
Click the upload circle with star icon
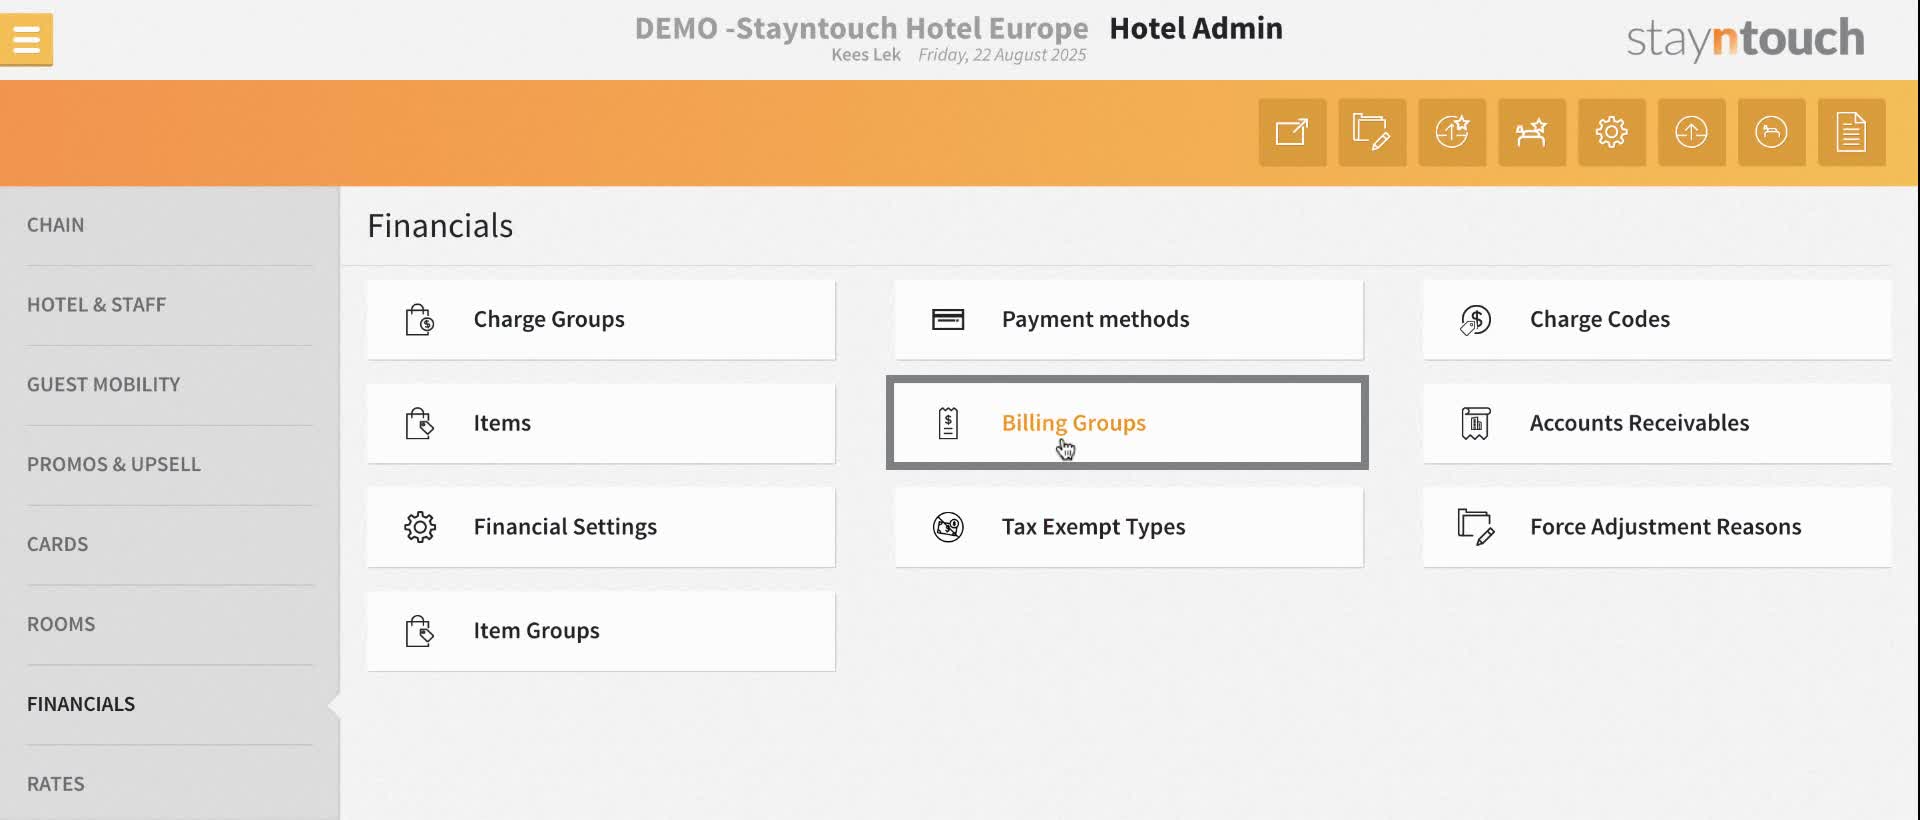[1452, 132]
